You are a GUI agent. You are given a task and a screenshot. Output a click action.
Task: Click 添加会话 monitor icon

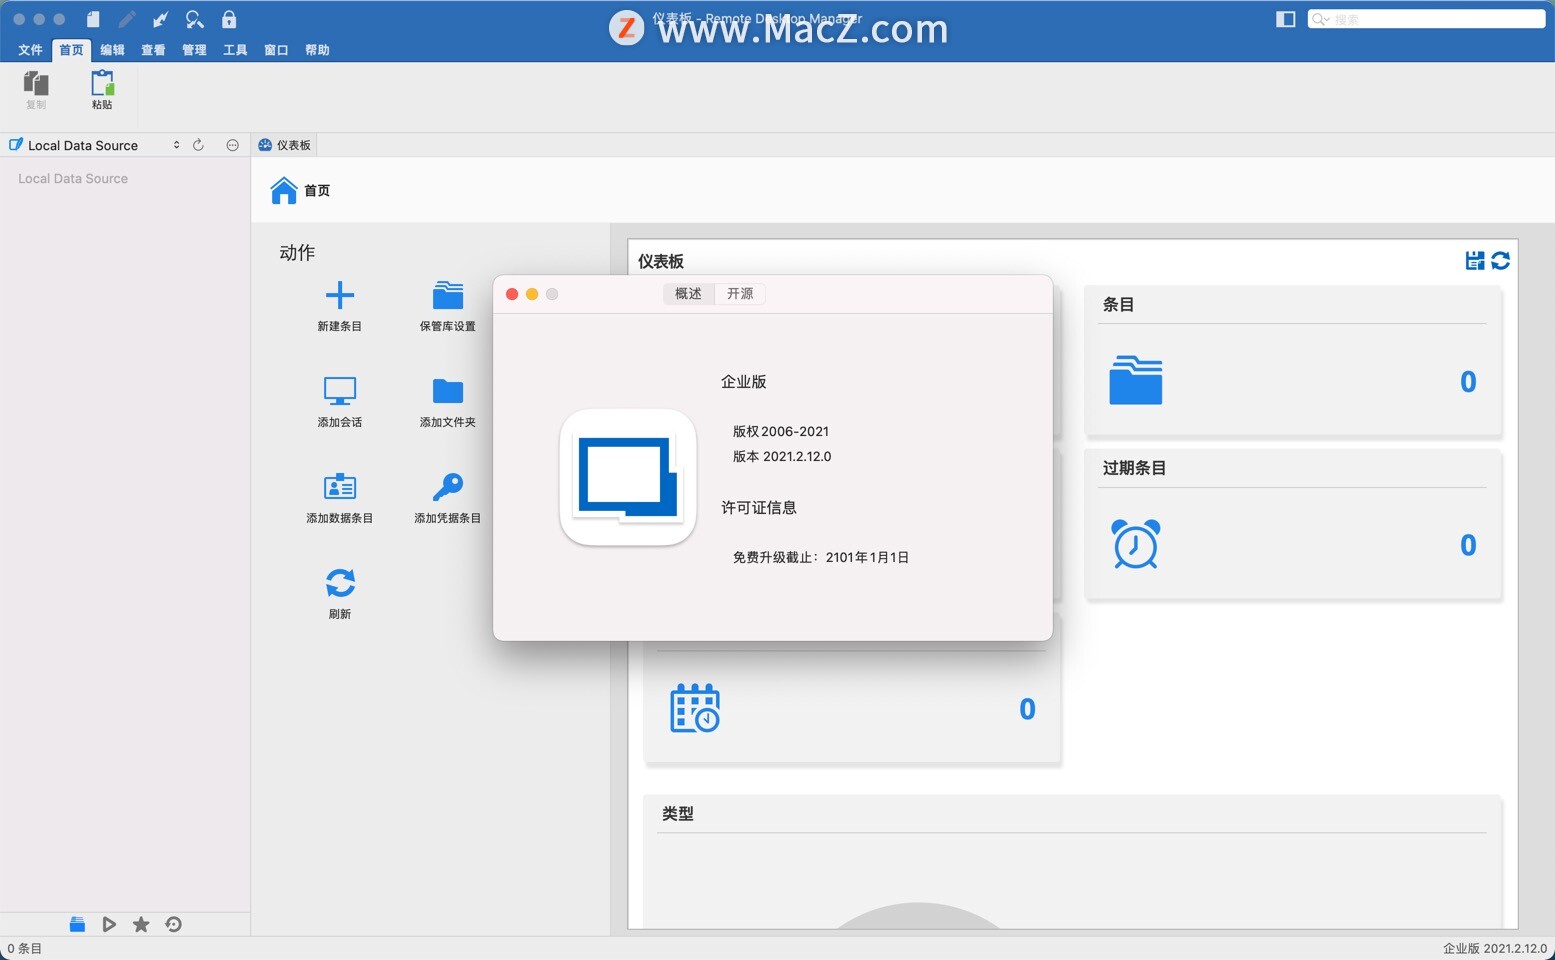click(x=340, y=391)
